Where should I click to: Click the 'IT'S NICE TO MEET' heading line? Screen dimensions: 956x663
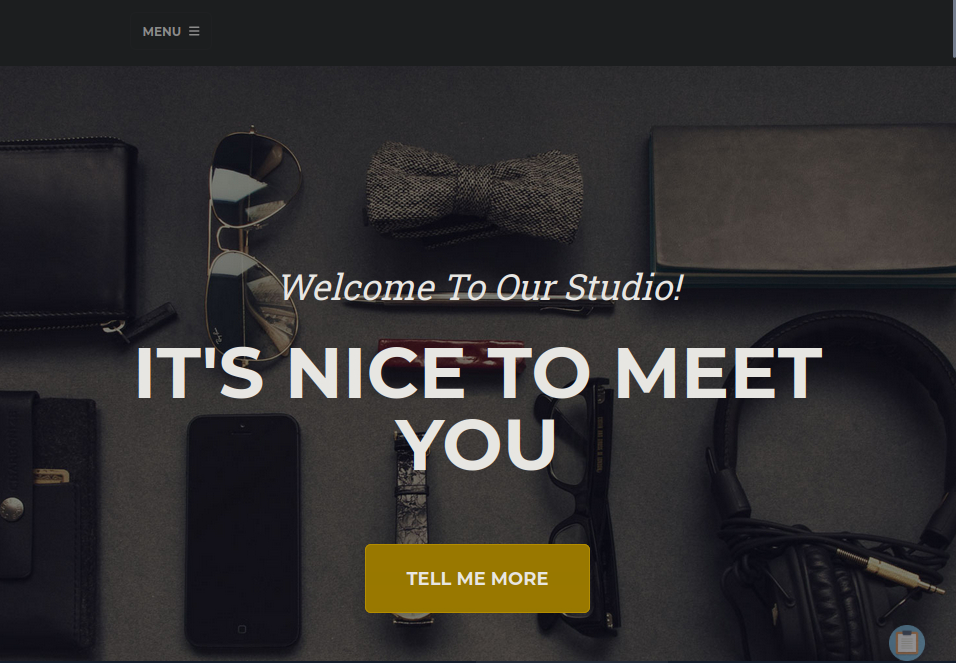[x=479, y=373]
